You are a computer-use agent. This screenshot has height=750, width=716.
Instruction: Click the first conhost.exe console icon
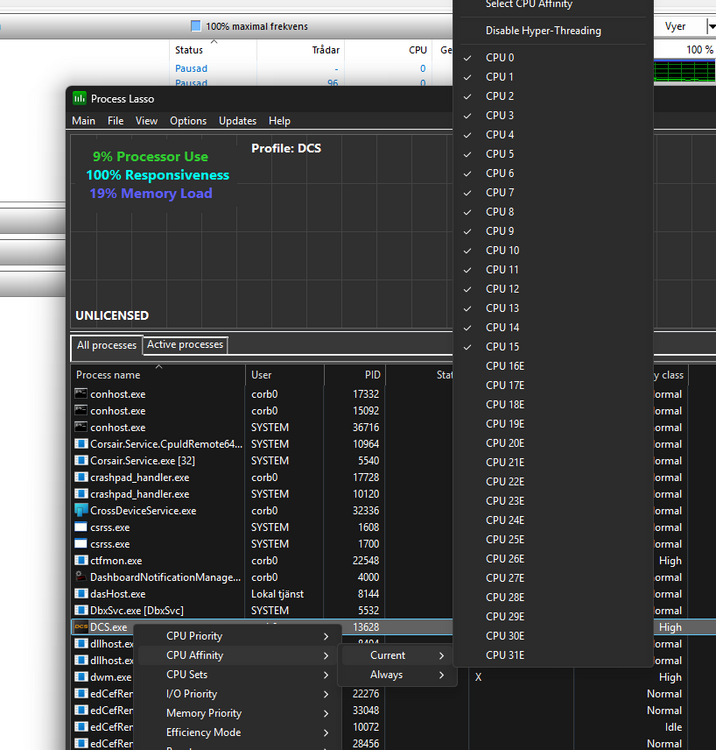[81, 394]
